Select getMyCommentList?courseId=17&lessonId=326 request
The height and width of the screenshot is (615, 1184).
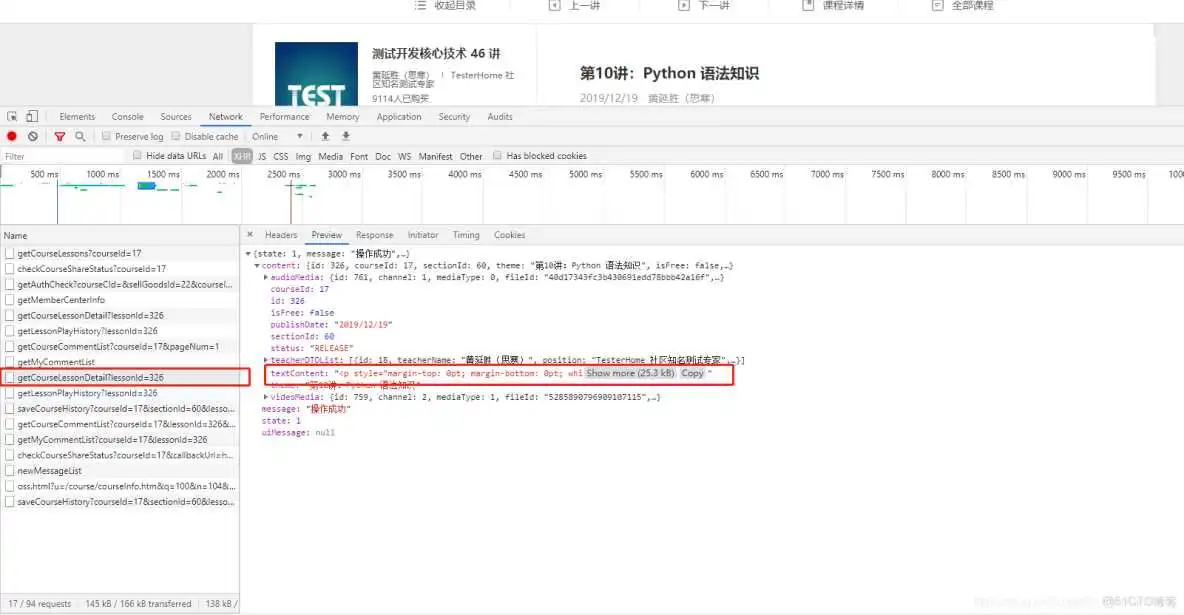(x=120, y=439)
